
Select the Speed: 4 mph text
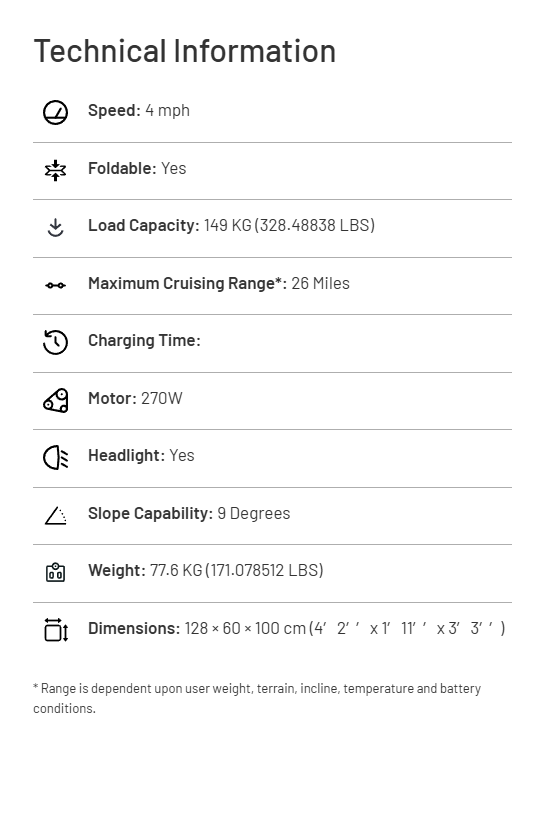click(139, 110)
